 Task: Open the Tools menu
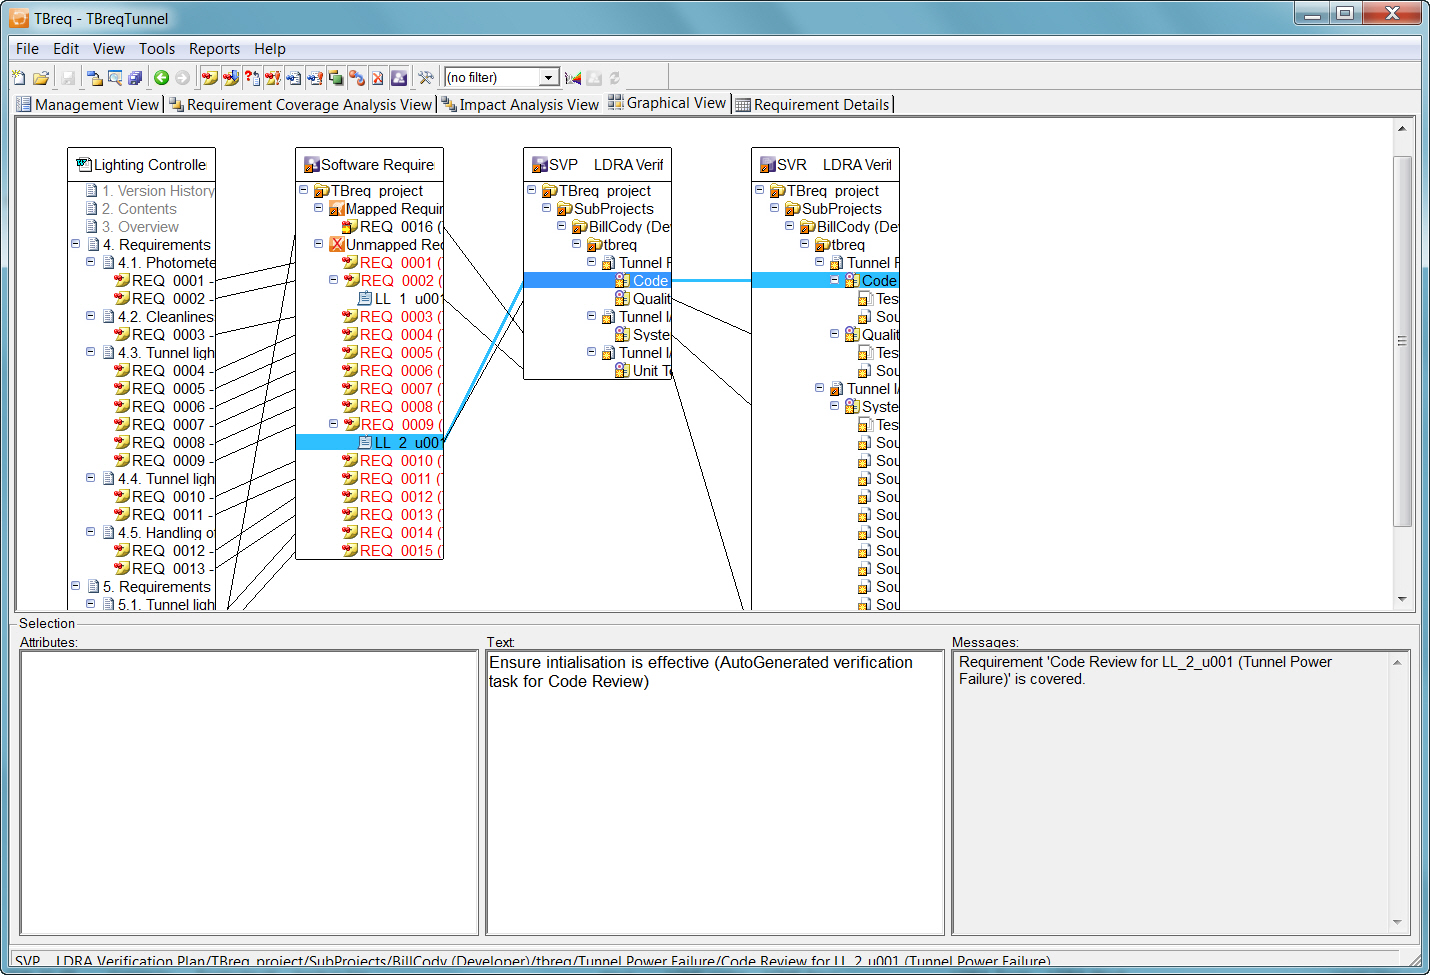[156, 49]
